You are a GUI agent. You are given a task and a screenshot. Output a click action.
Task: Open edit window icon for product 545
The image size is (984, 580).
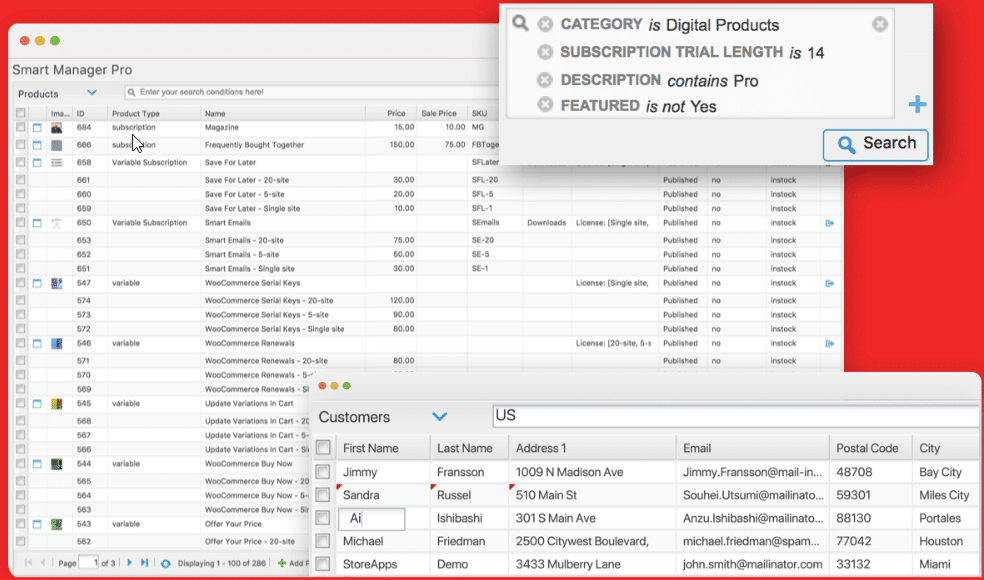coord(37,404)
